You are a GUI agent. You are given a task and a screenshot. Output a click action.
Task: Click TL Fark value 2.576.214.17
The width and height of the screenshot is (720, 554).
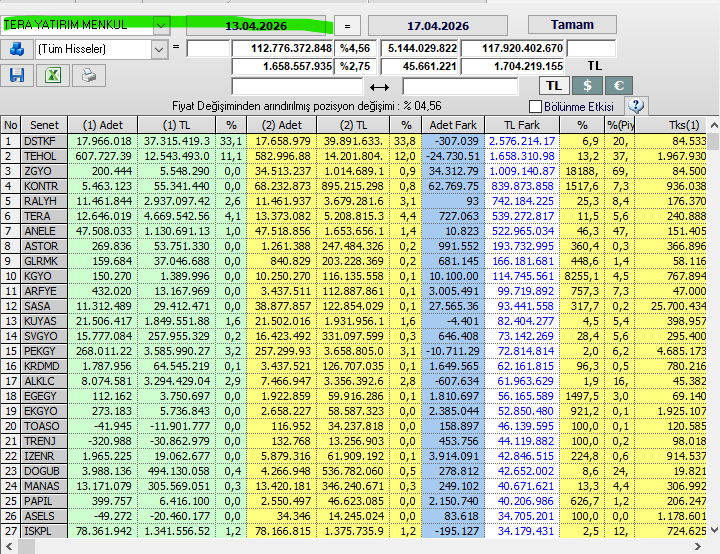(522, 141)
